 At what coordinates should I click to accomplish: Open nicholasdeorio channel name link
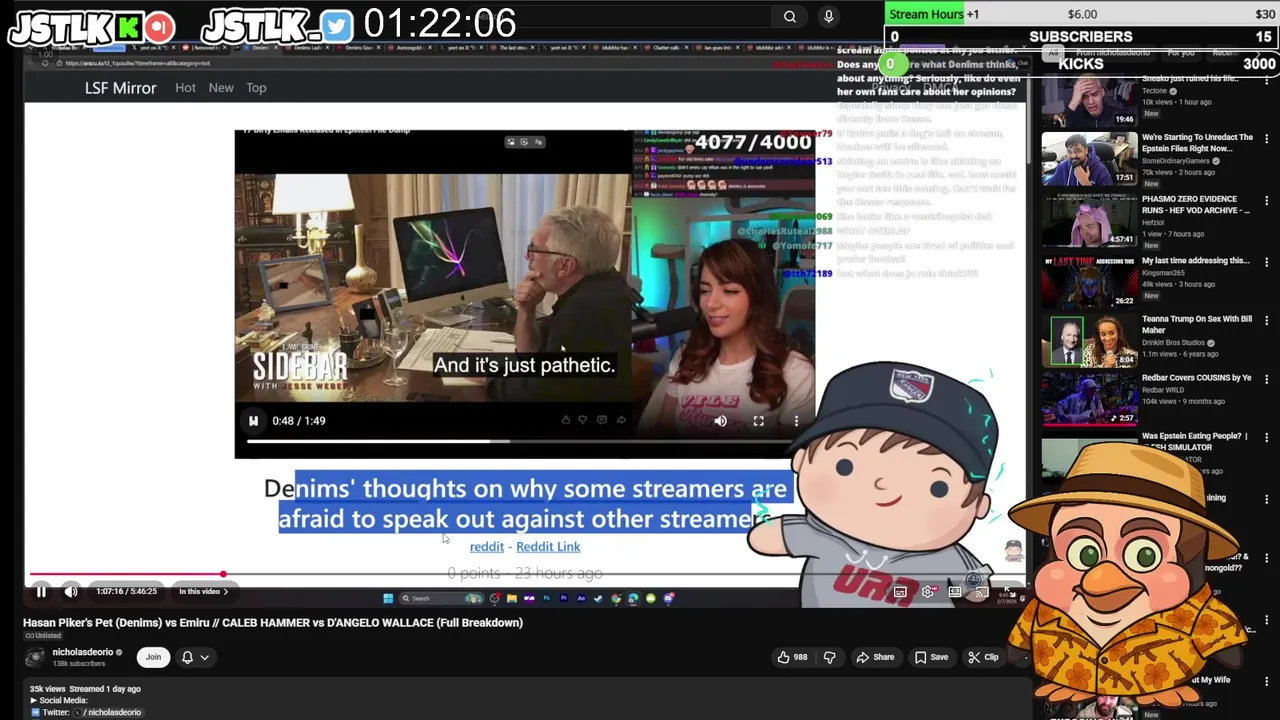point(83,652)
